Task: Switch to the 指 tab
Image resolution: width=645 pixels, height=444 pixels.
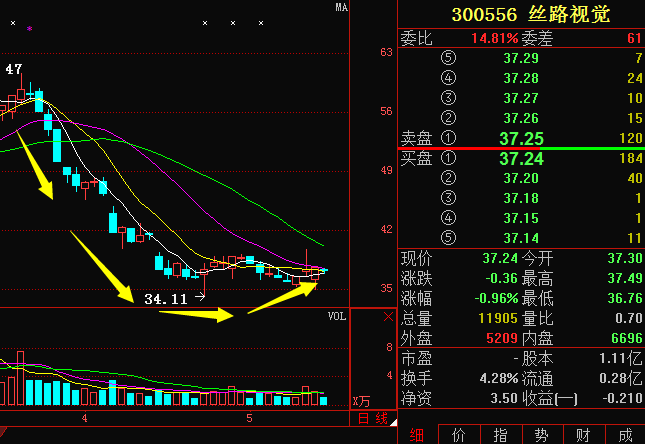Action: [501, 435]
